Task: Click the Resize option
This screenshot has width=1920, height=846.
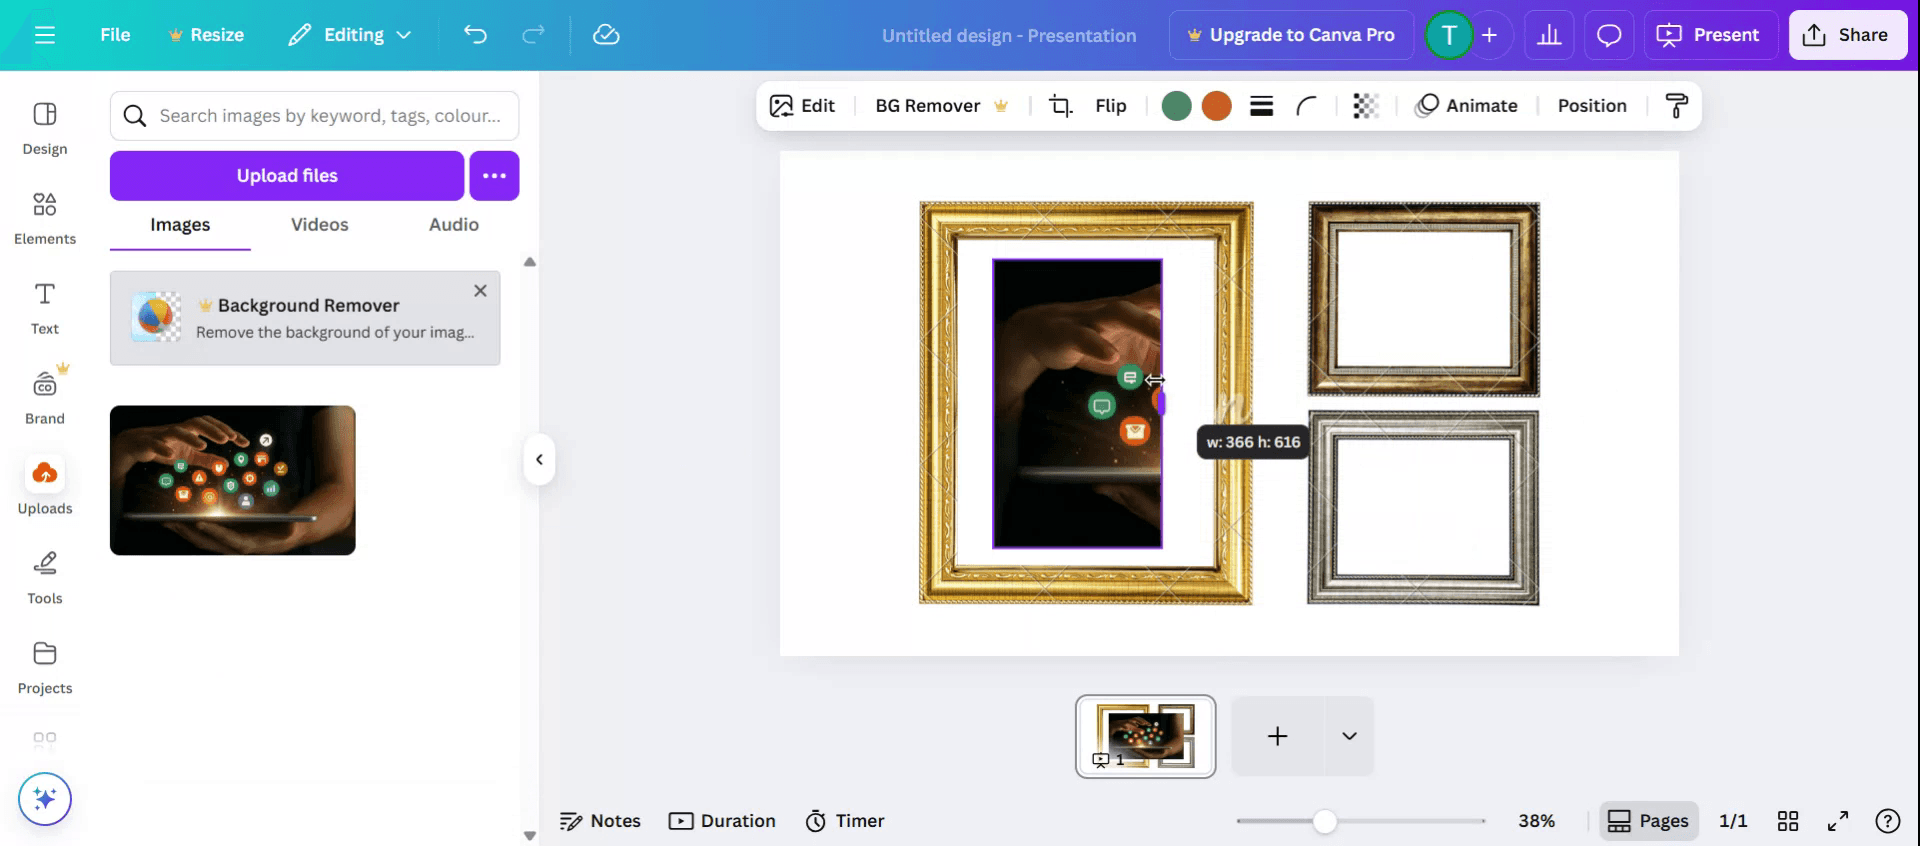Action: 206,35
